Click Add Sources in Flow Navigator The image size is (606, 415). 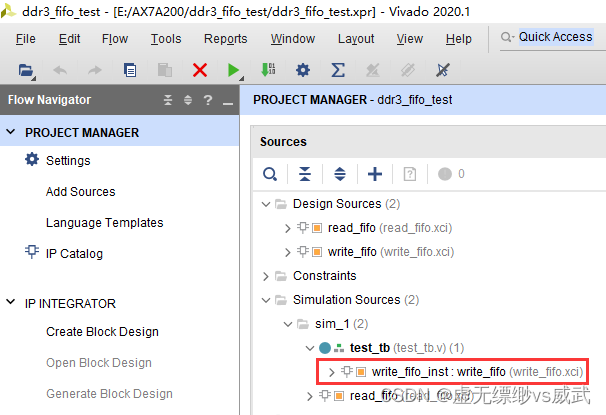(x=80, y=192)
